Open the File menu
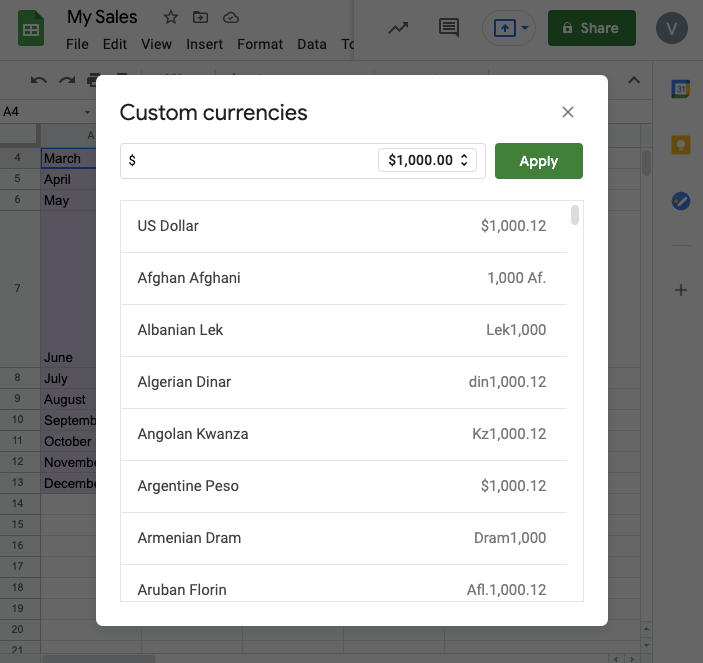Image resolution: width=703 pixels, height=663 pixels. click(77, 44)
